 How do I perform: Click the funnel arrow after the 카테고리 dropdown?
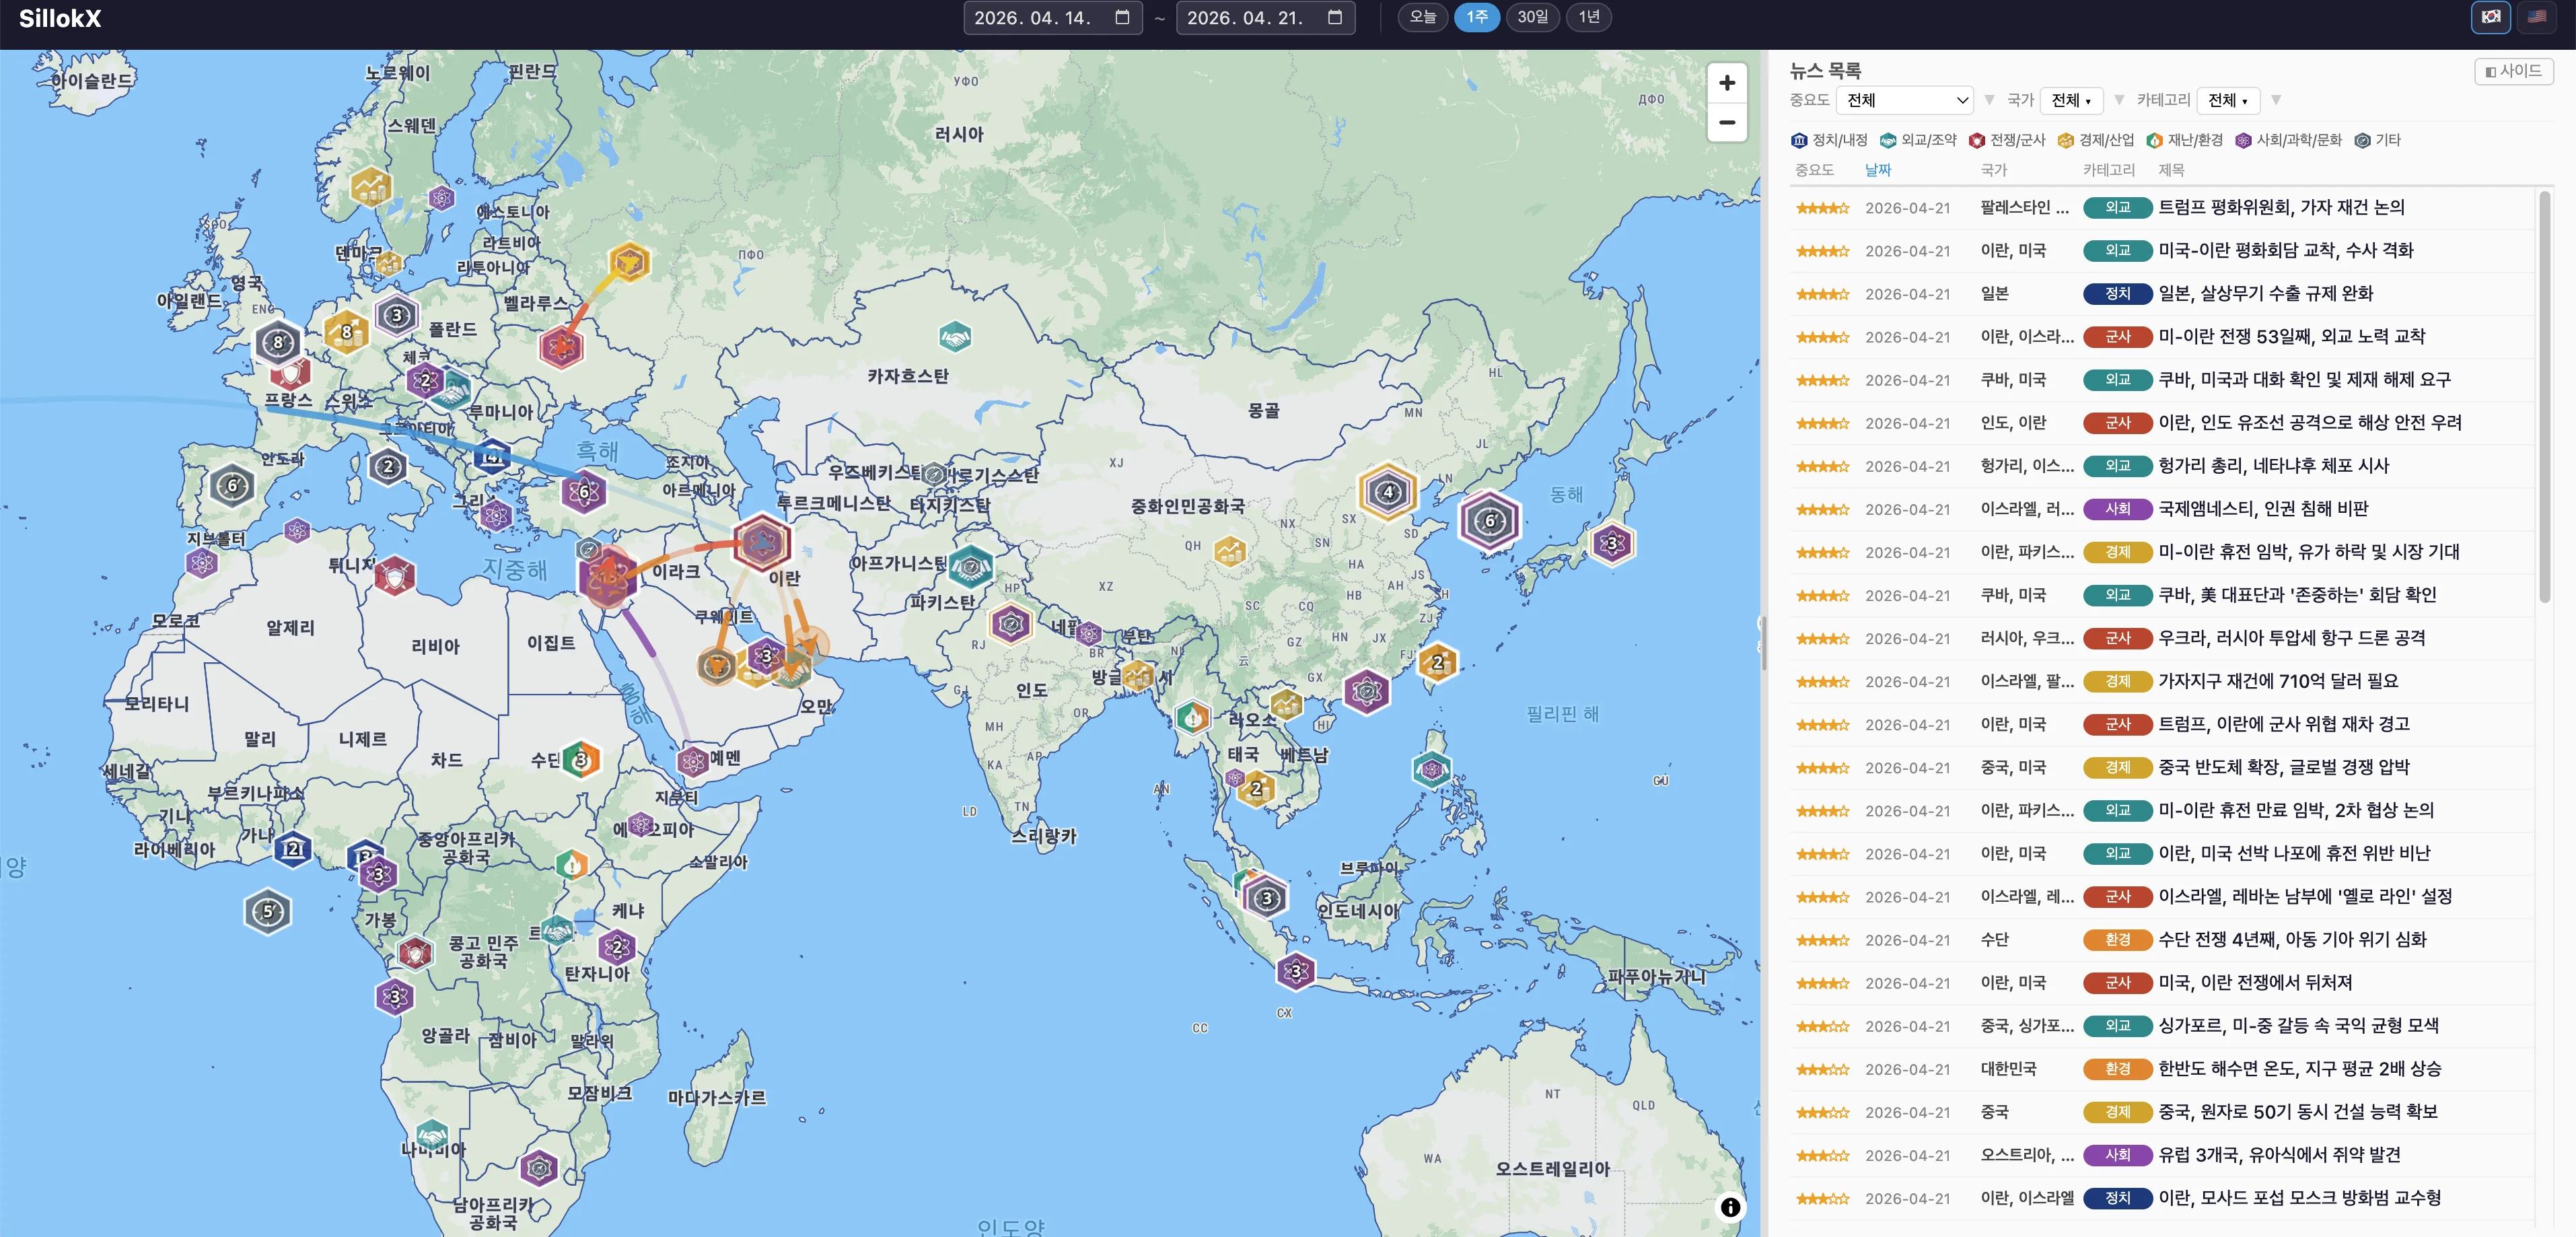click(x=2276, y=100)
